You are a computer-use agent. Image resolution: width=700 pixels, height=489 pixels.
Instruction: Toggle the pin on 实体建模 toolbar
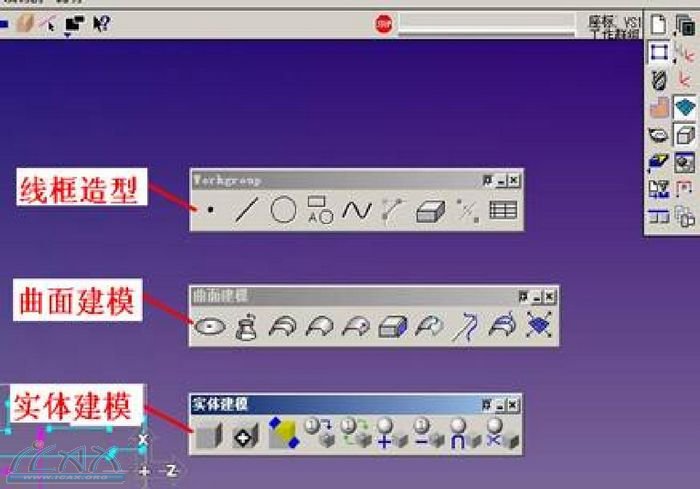point(486,405)
